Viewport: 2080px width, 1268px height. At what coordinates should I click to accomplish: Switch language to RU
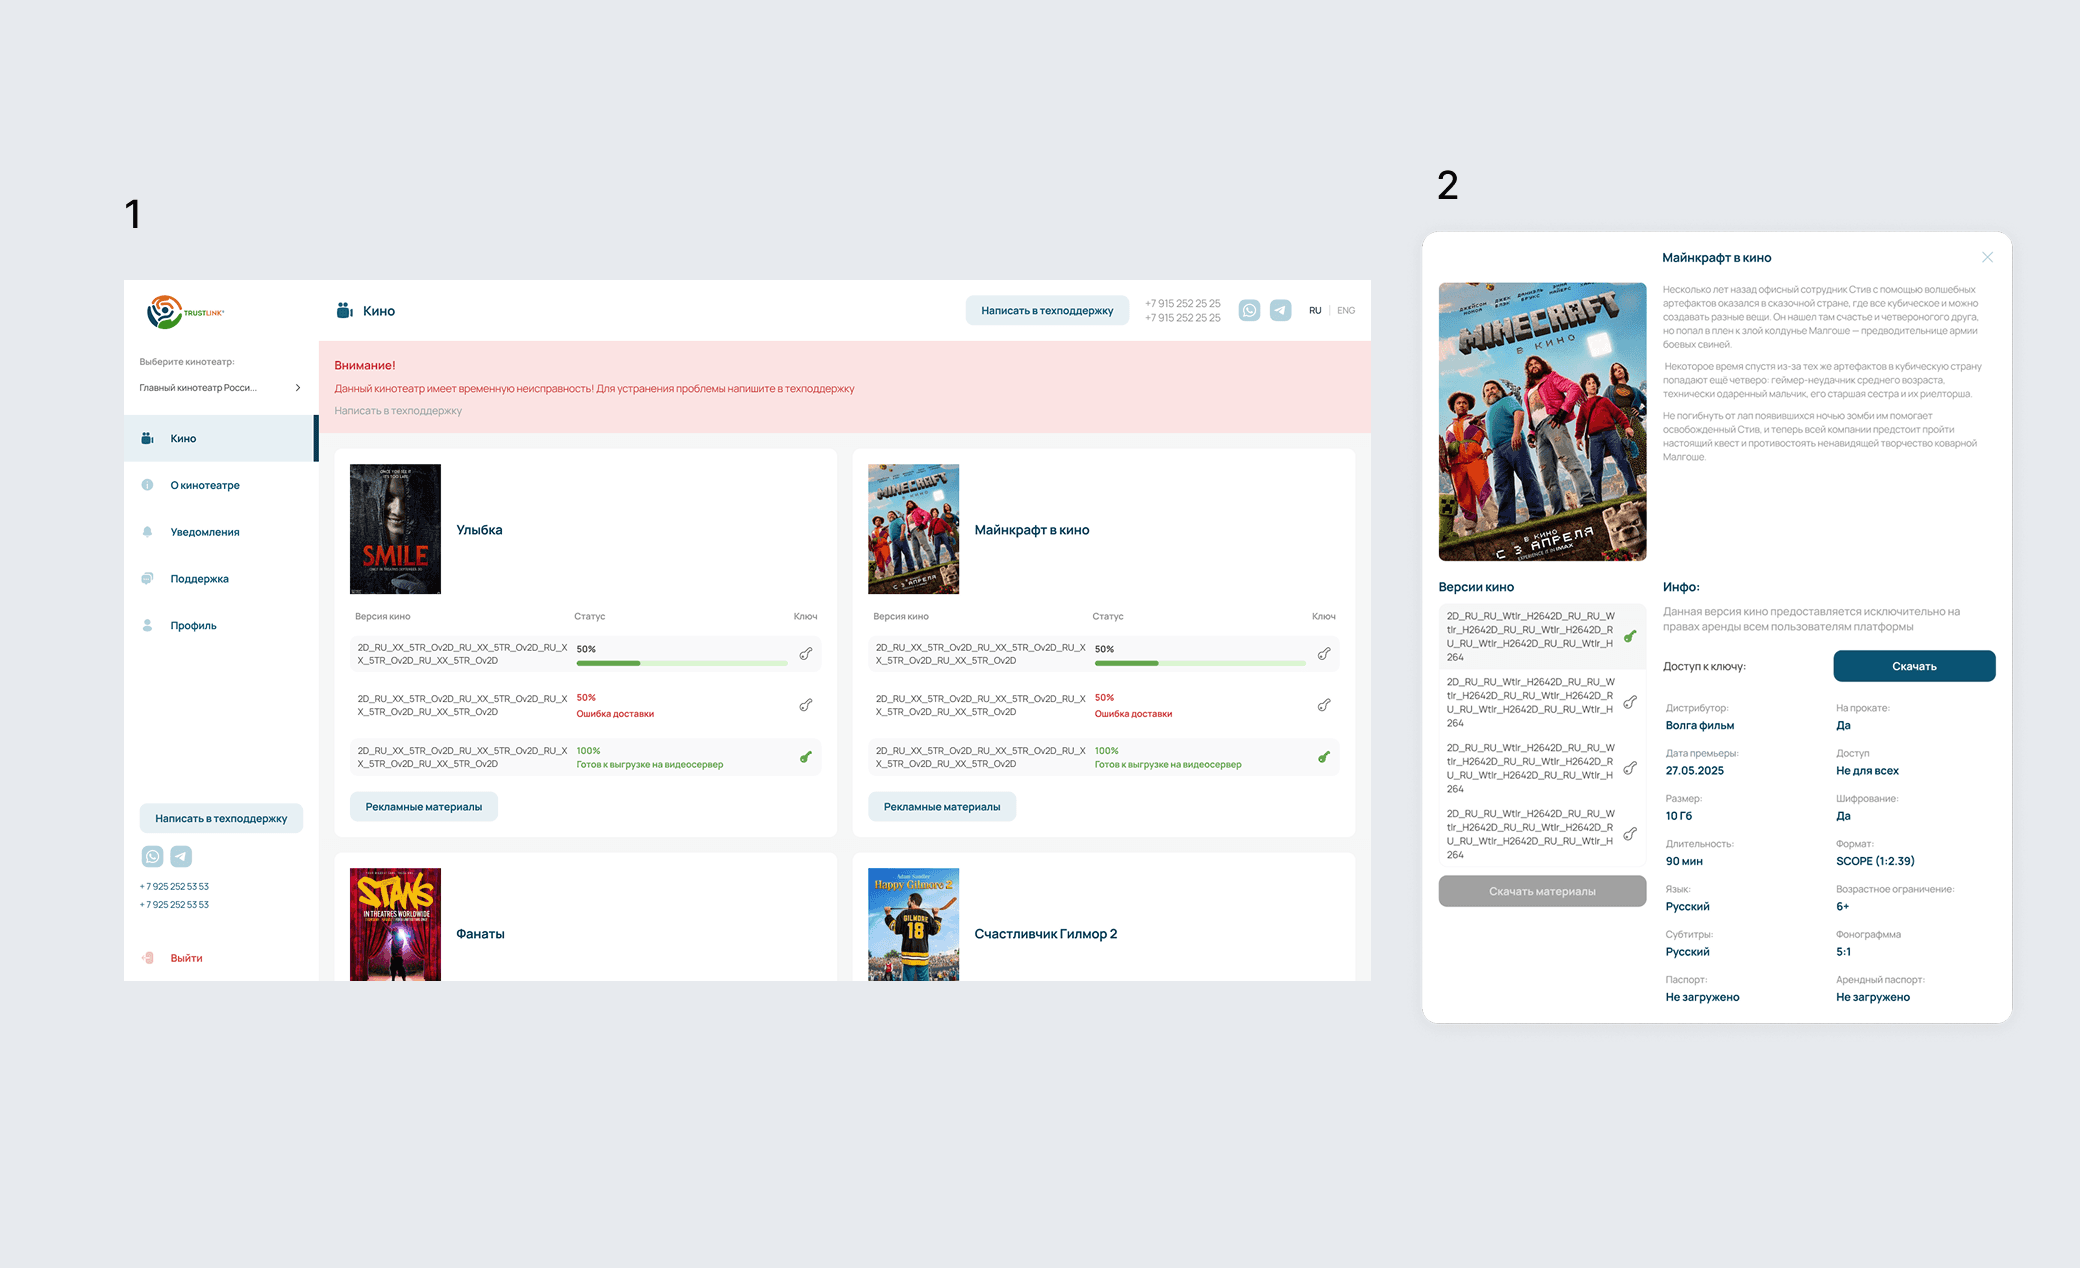pyautogui.click(x=1315, y=311)
